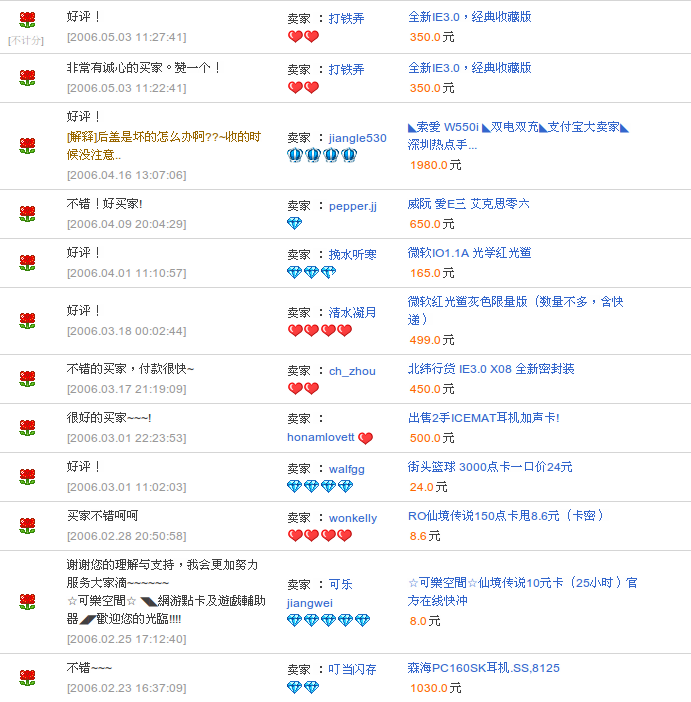View the RO仙境传说150点卡 item listing
Screen dimensions: 691x702
506,516
